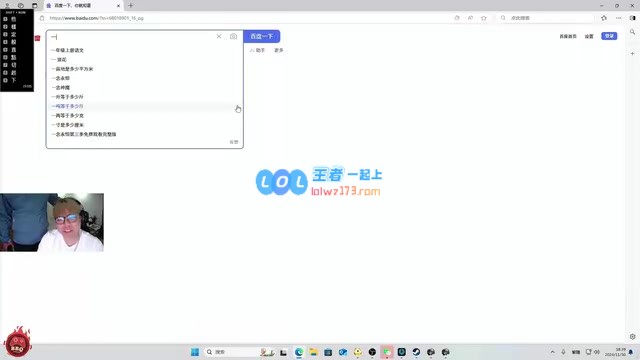
Task: Click the red calendar icon left of search box
Action: [38, 38]
